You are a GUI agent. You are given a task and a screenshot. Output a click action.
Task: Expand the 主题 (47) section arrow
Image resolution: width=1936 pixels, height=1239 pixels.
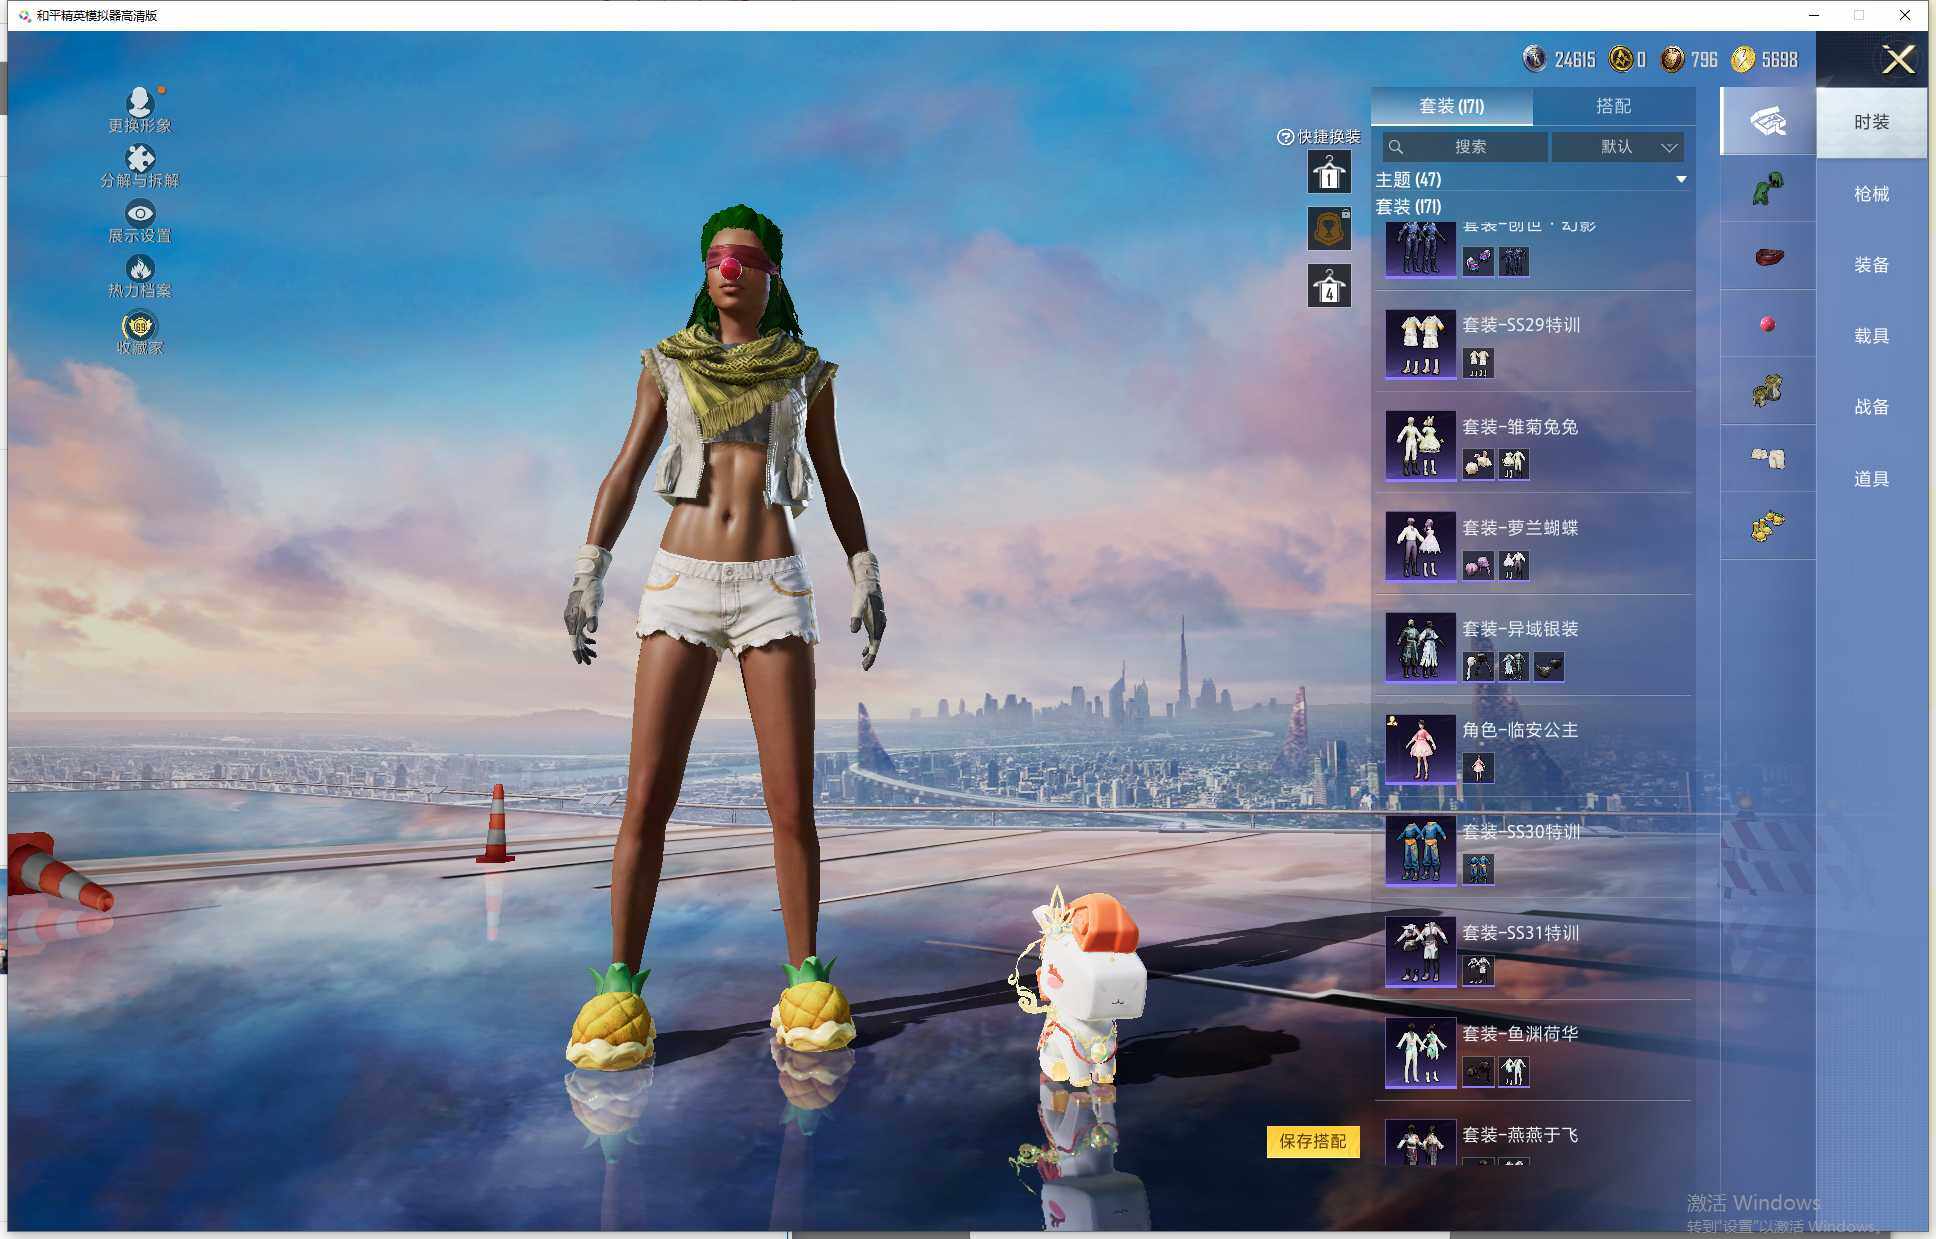point(1681,180)
